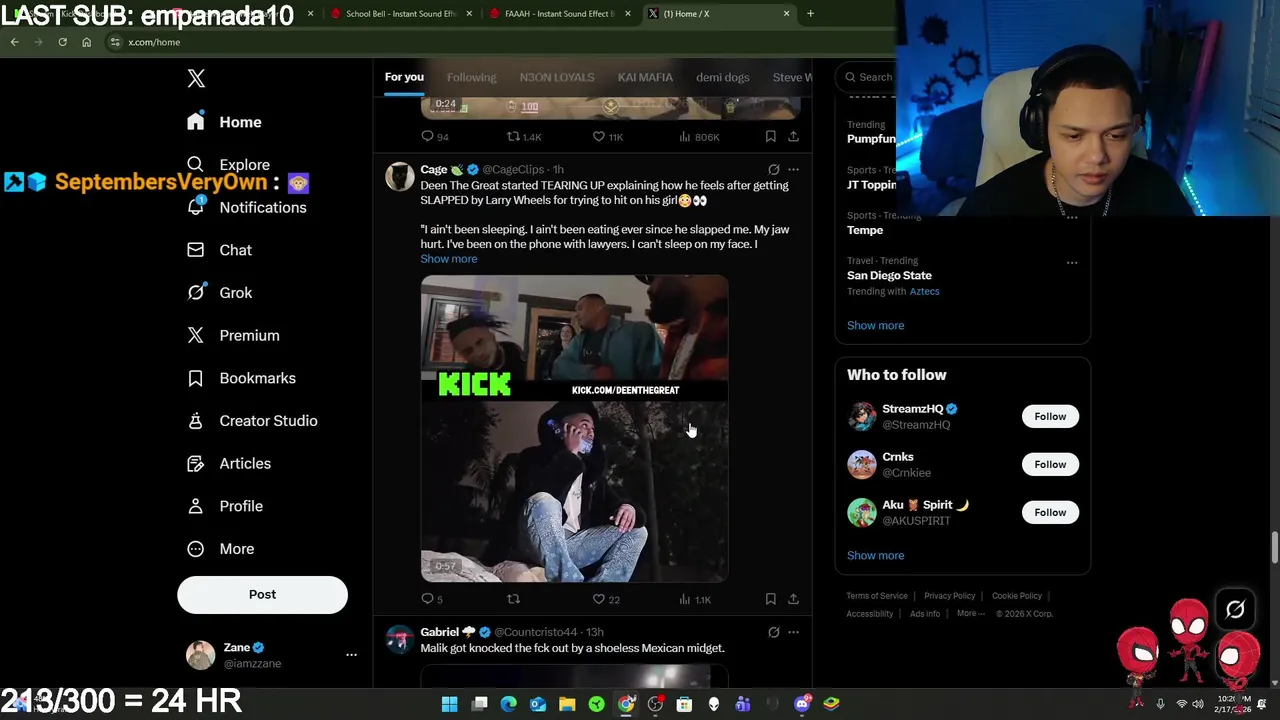Follow Aku Spirit
Image resolution: width=1280 pixels, height=720 pixels.
point(1050,513)
